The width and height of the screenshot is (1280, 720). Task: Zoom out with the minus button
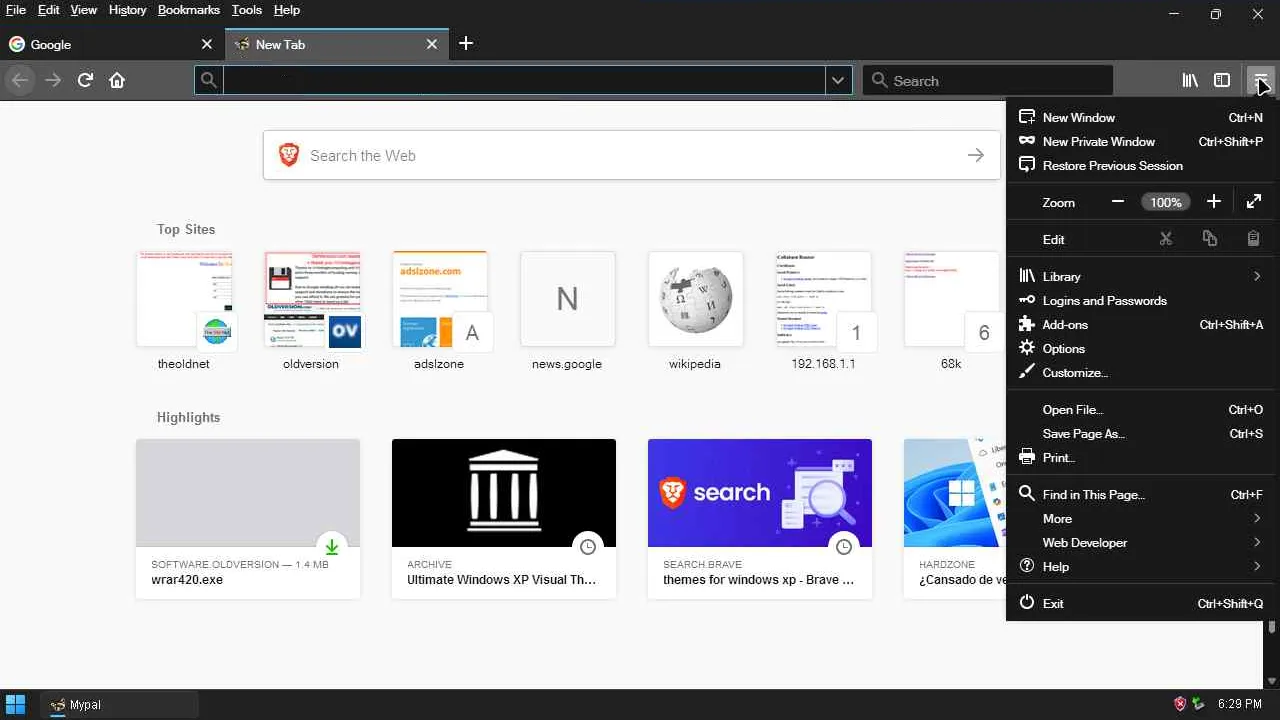pos(1118,202)
